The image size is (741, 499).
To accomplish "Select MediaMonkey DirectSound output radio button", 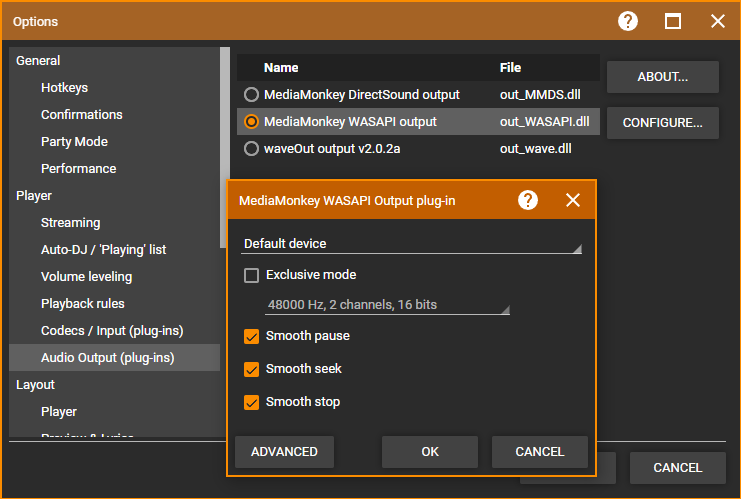I will click(x=251, y=95).
